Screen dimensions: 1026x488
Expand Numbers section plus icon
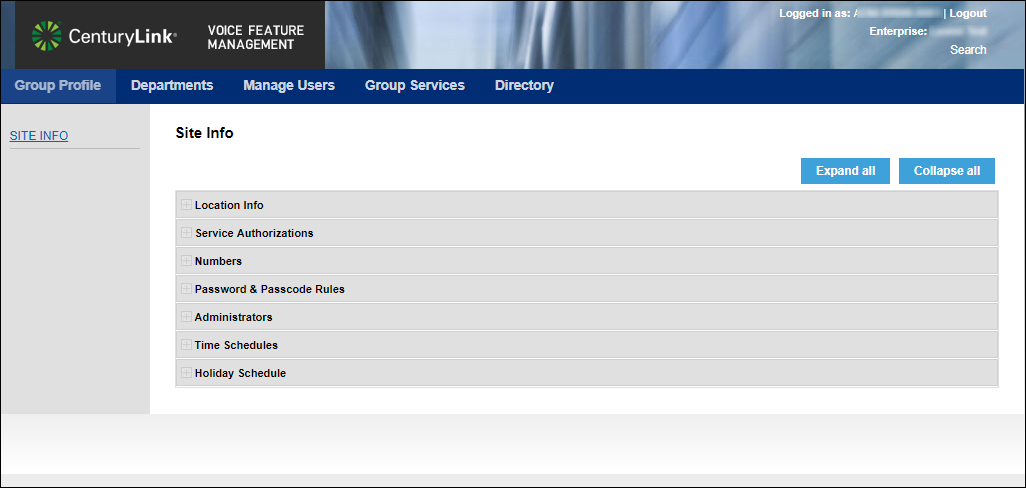[x=186, y=261]
